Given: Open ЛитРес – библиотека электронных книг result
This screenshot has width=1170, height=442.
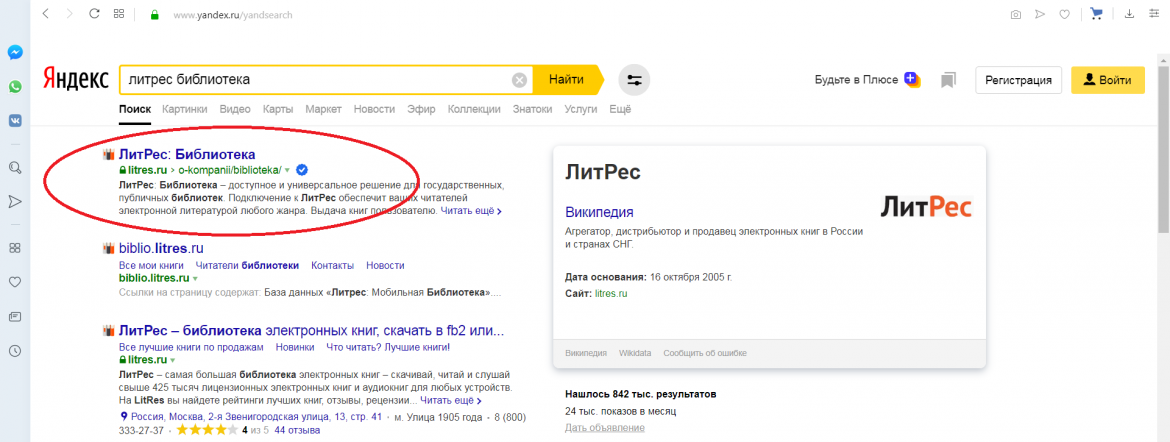Looking at the screenshot, I should [311, 330].
